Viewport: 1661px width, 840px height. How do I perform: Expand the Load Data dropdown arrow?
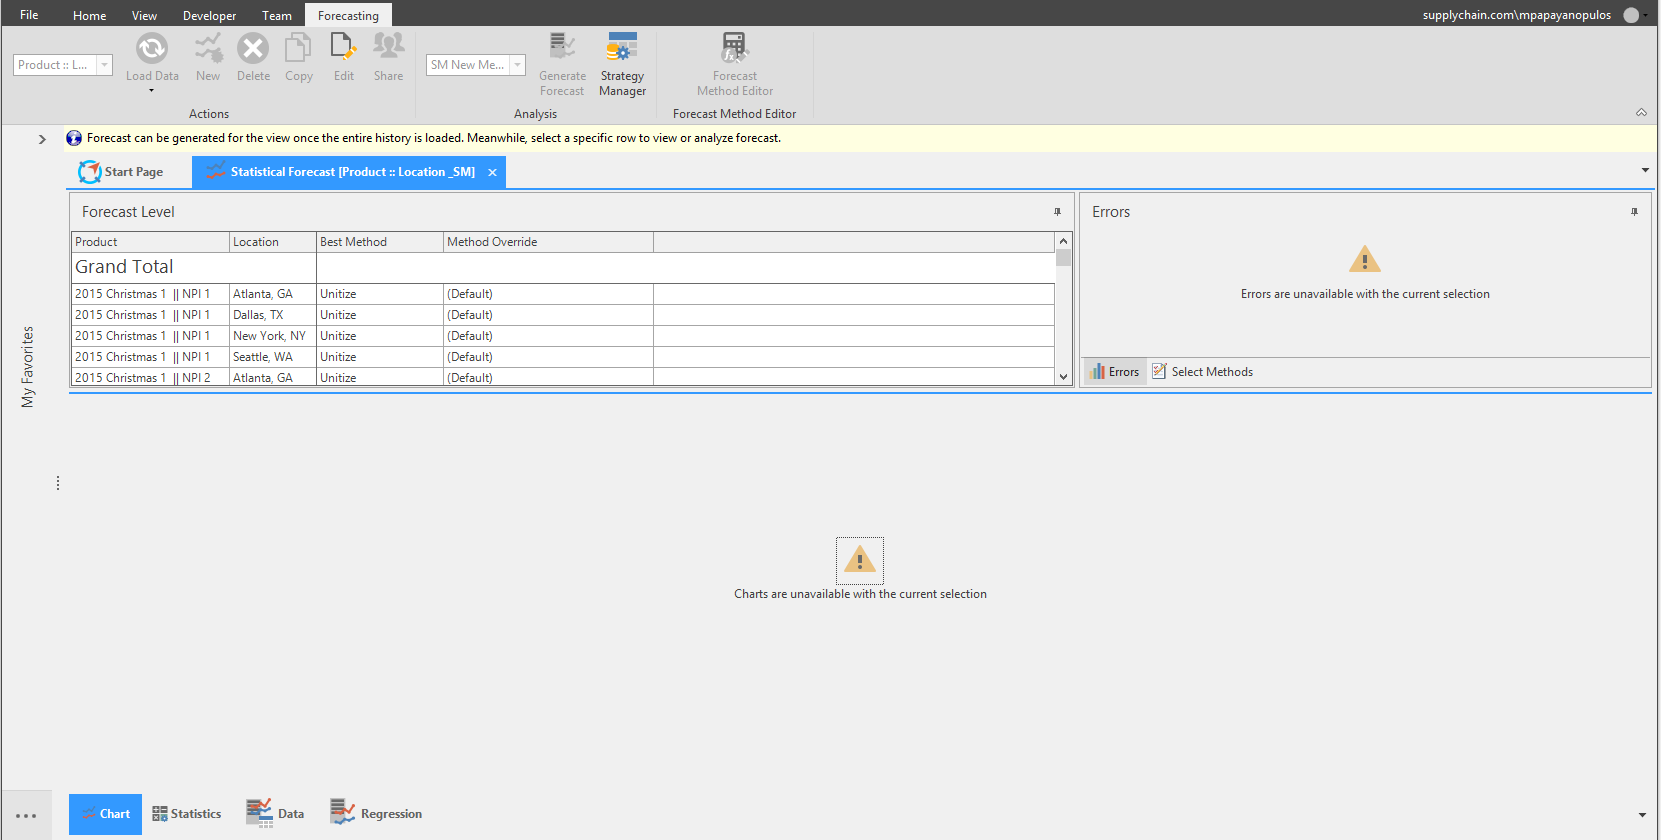(152, 91)
